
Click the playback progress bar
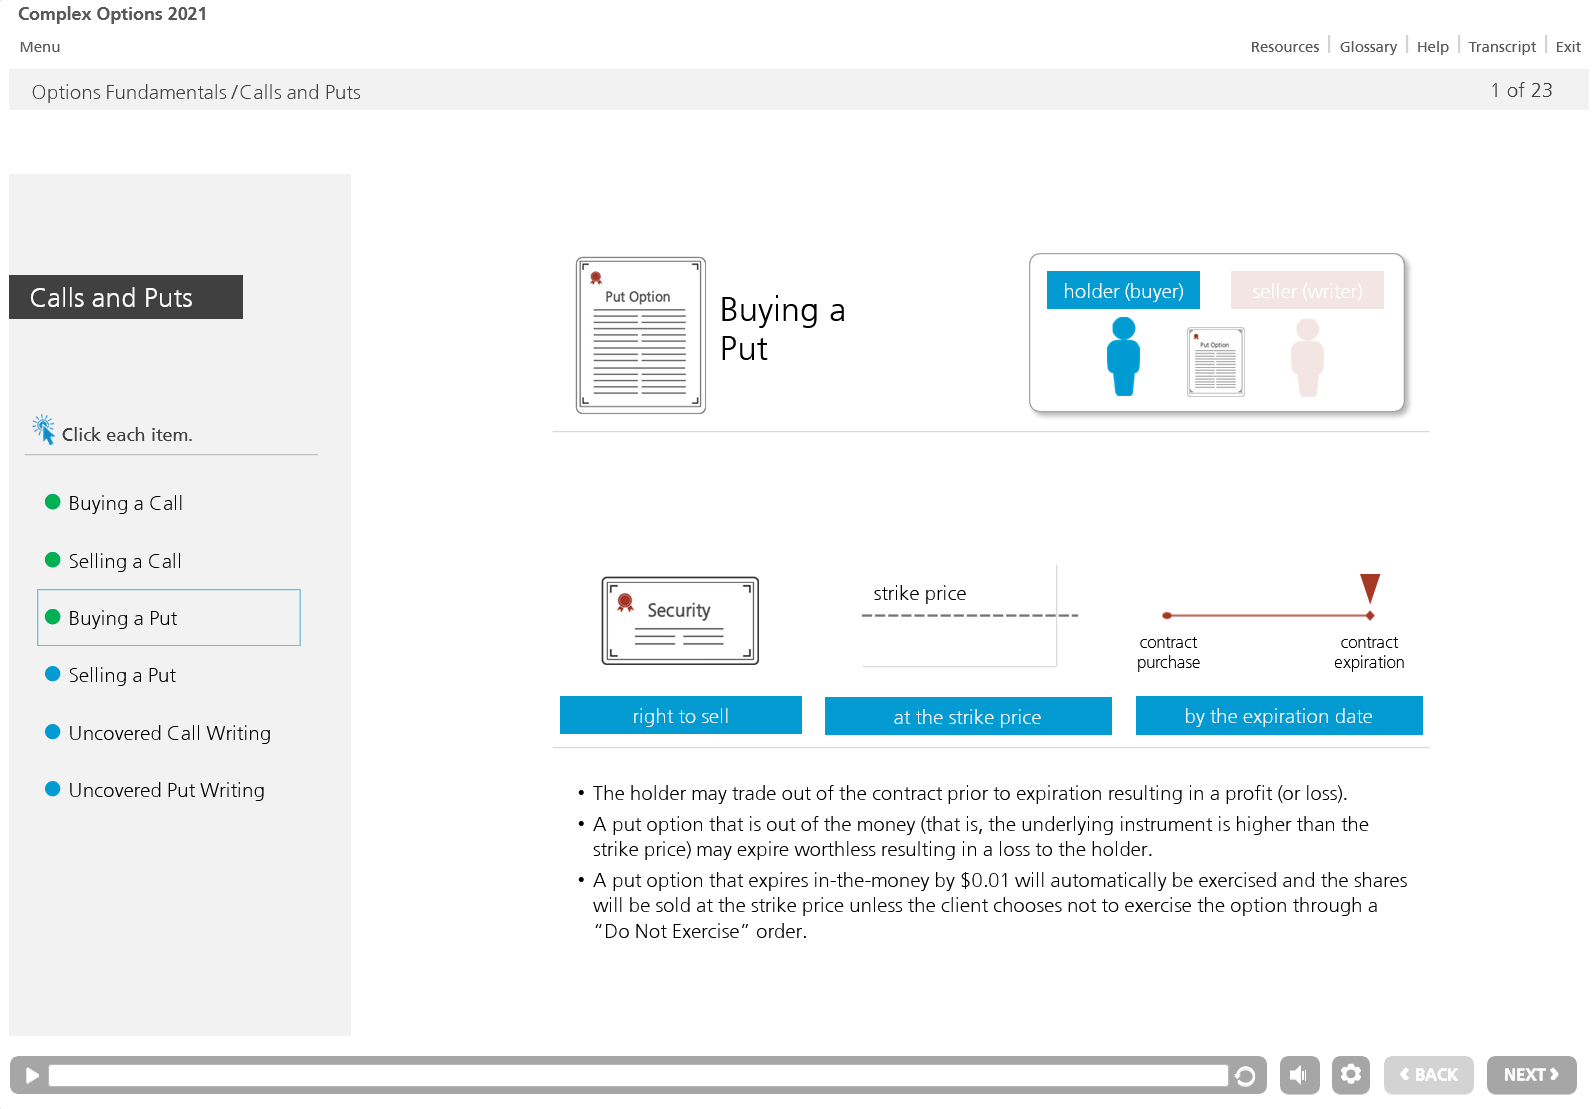point(638,1076)
